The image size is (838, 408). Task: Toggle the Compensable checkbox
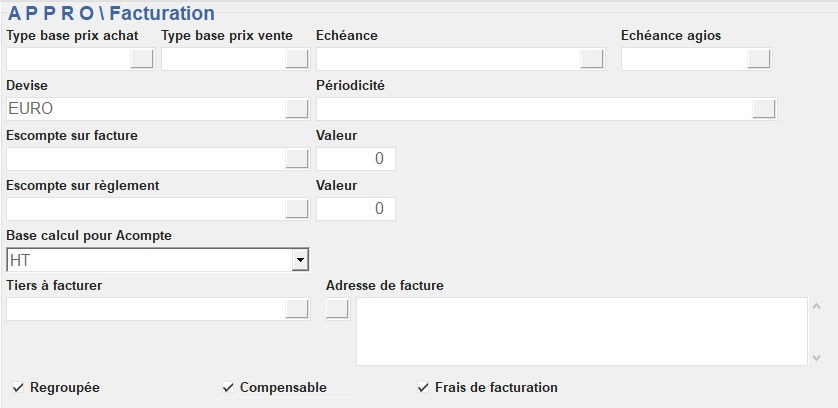pyautogui.click(x=228, y=388)
